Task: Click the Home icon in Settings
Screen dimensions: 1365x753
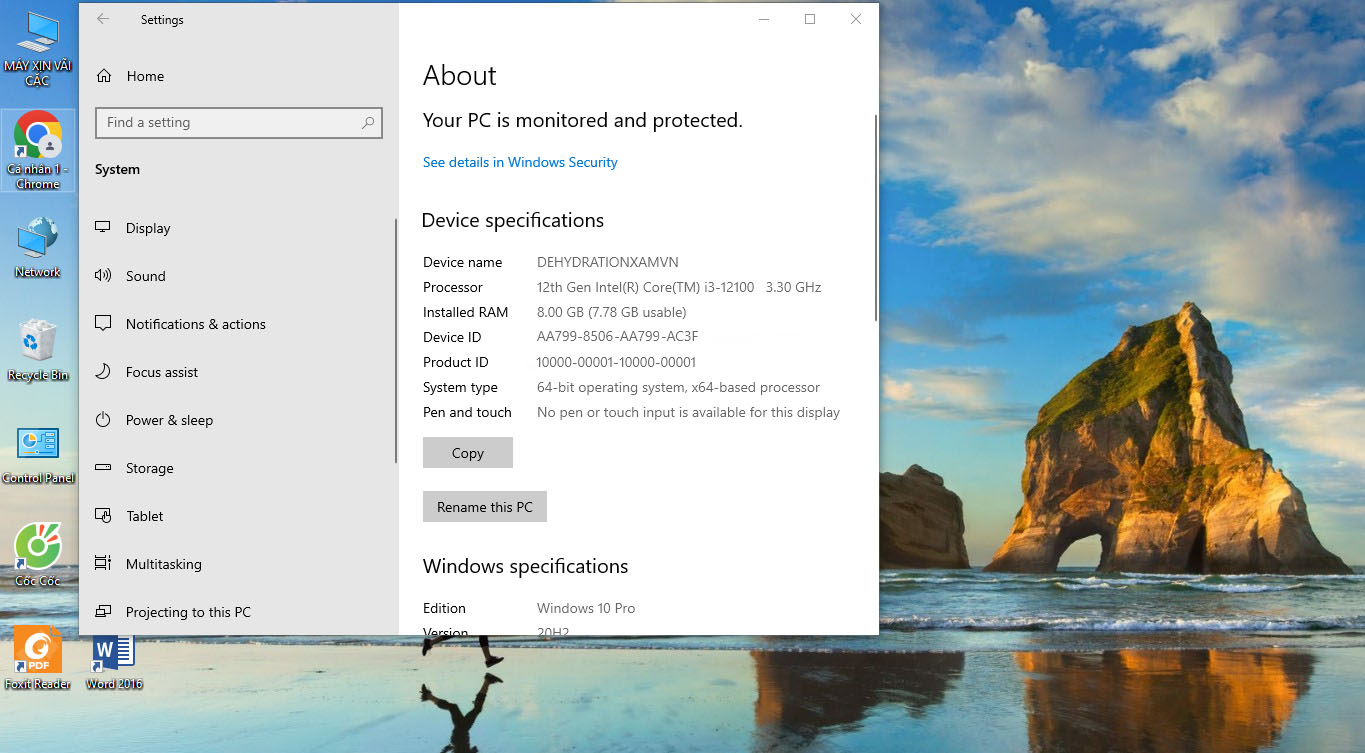Action: [x=104, y=76]
